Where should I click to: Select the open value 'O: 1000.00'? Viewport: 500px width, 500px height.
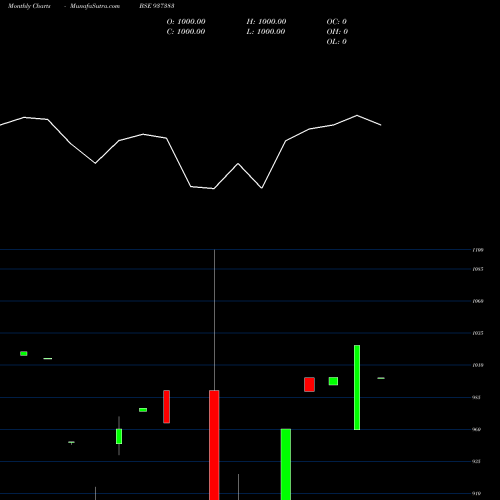pyautogui.click(x=186, y=22)
